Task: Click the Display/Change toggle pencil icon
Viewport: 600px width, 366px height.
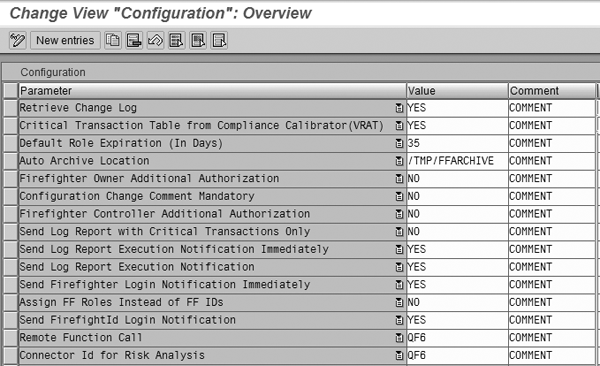Action: 18,40
